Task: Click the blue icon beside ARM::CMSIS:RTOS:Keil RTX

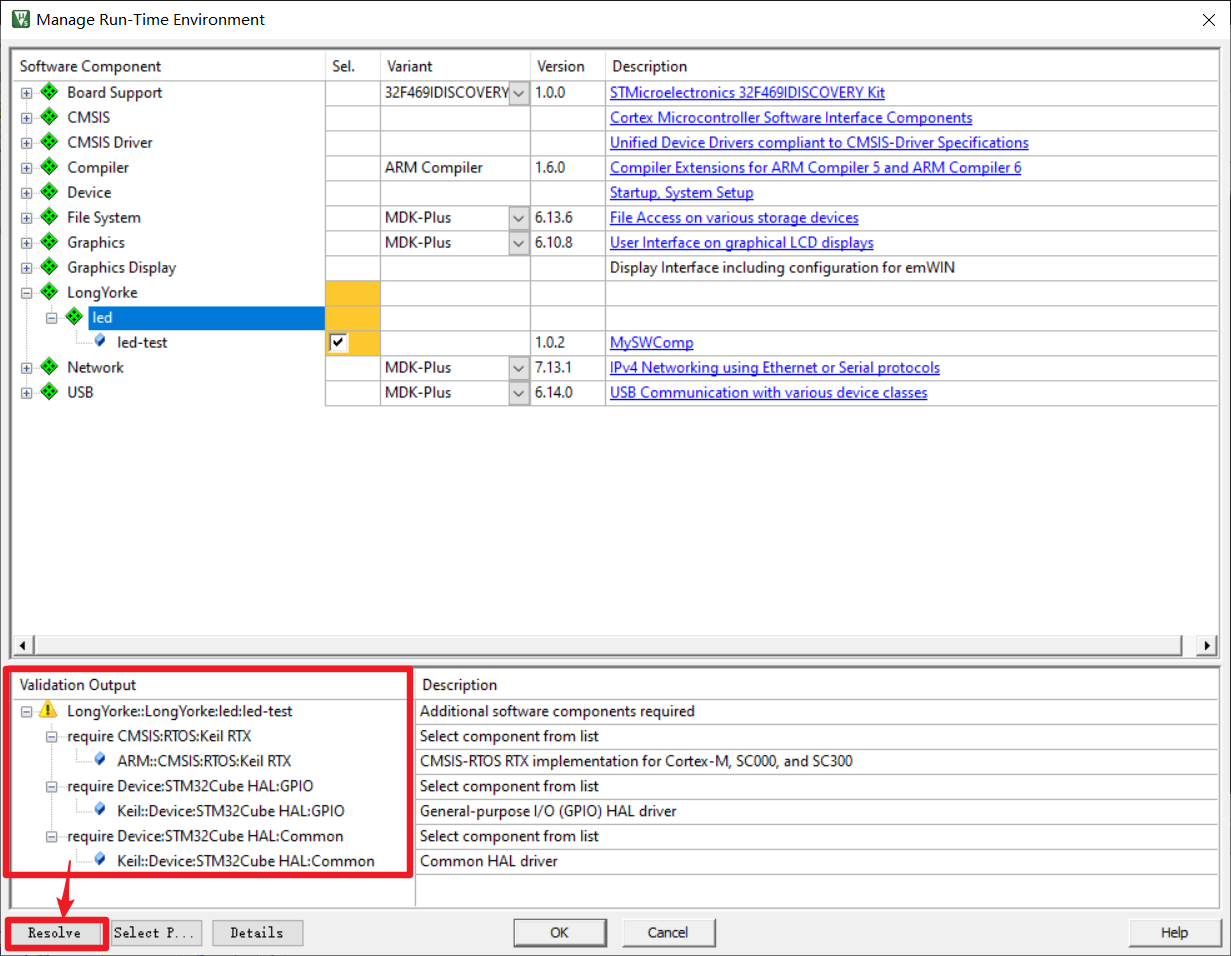Action: tap(100, 760)
